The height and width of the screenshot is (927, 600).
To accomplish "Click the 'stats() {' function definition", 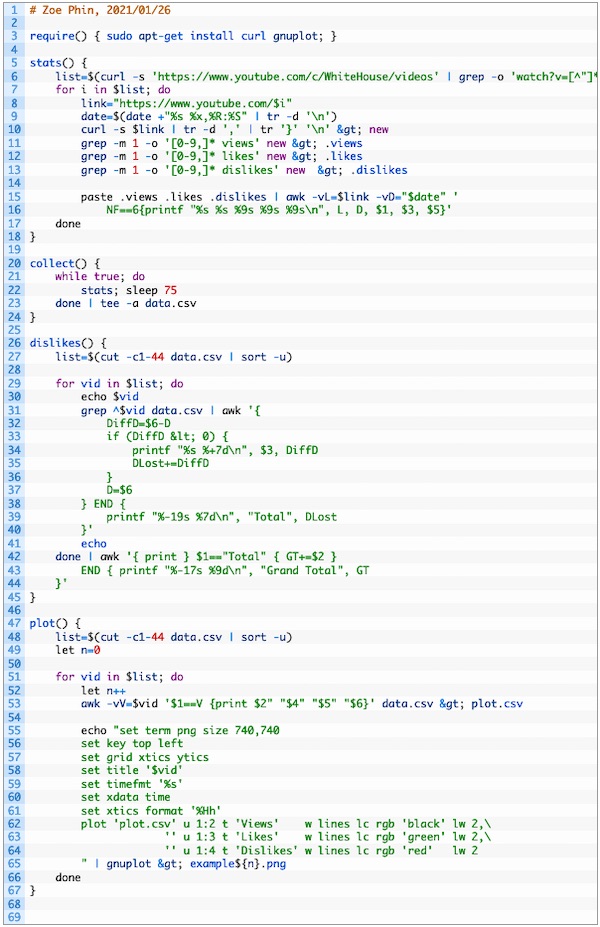I will click(x=59, y=63).
